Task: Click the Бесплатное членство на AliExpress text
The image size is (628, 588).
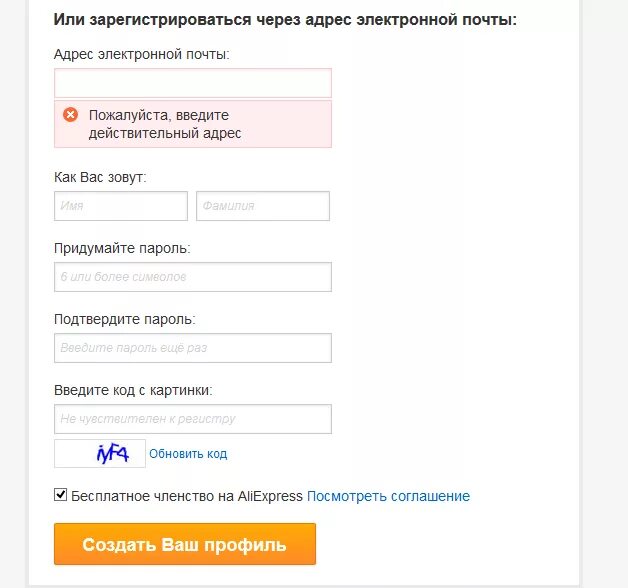Action: [187, 496]
